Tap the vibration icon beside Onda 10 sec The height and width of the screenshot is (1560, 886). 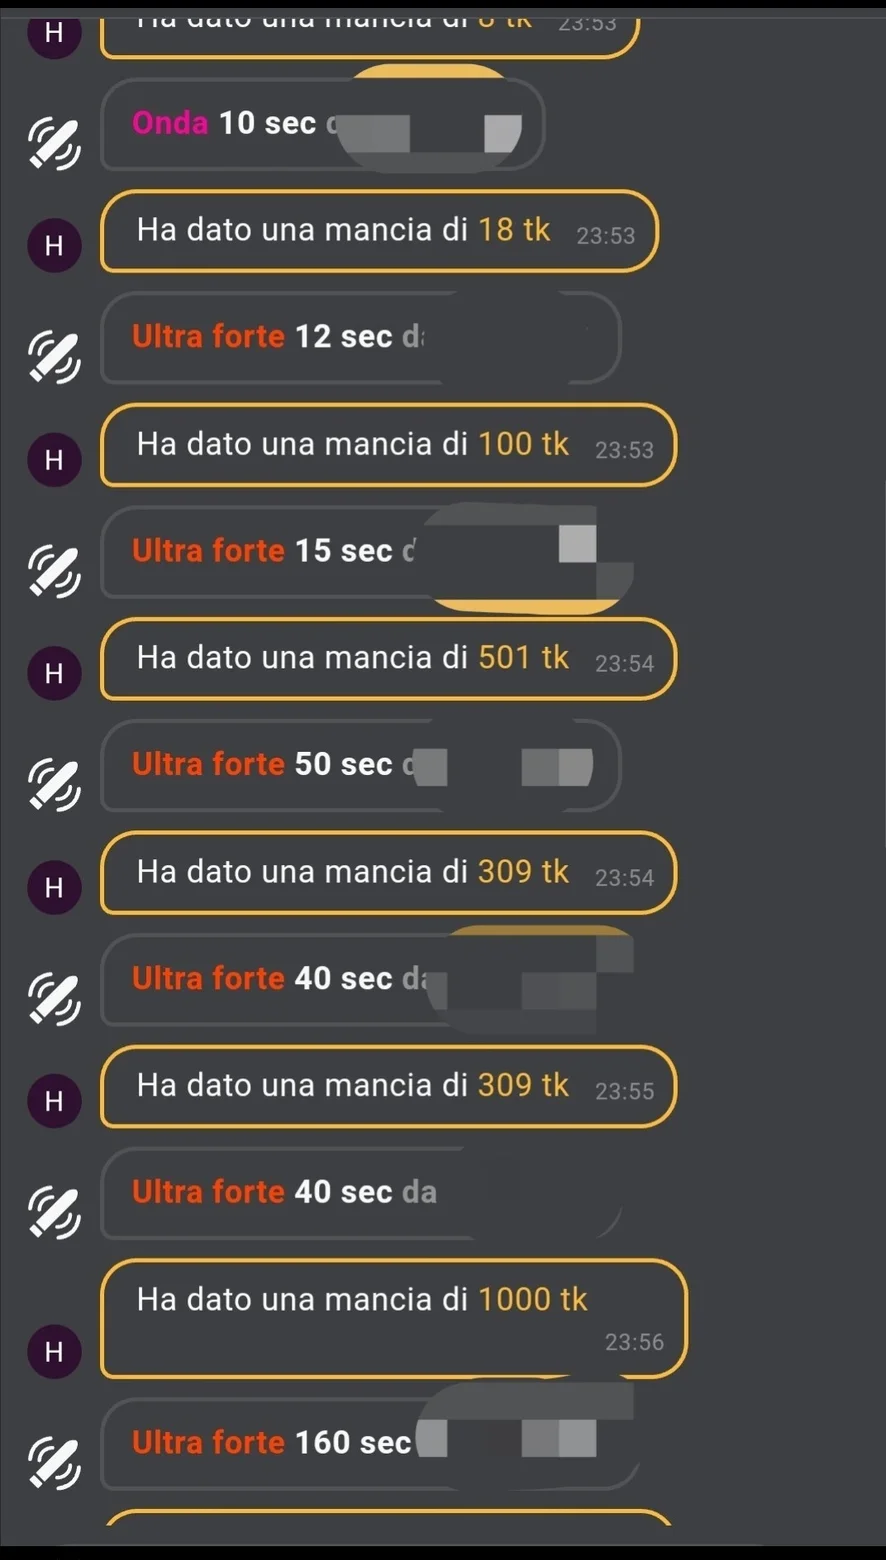tap(54, 143)
